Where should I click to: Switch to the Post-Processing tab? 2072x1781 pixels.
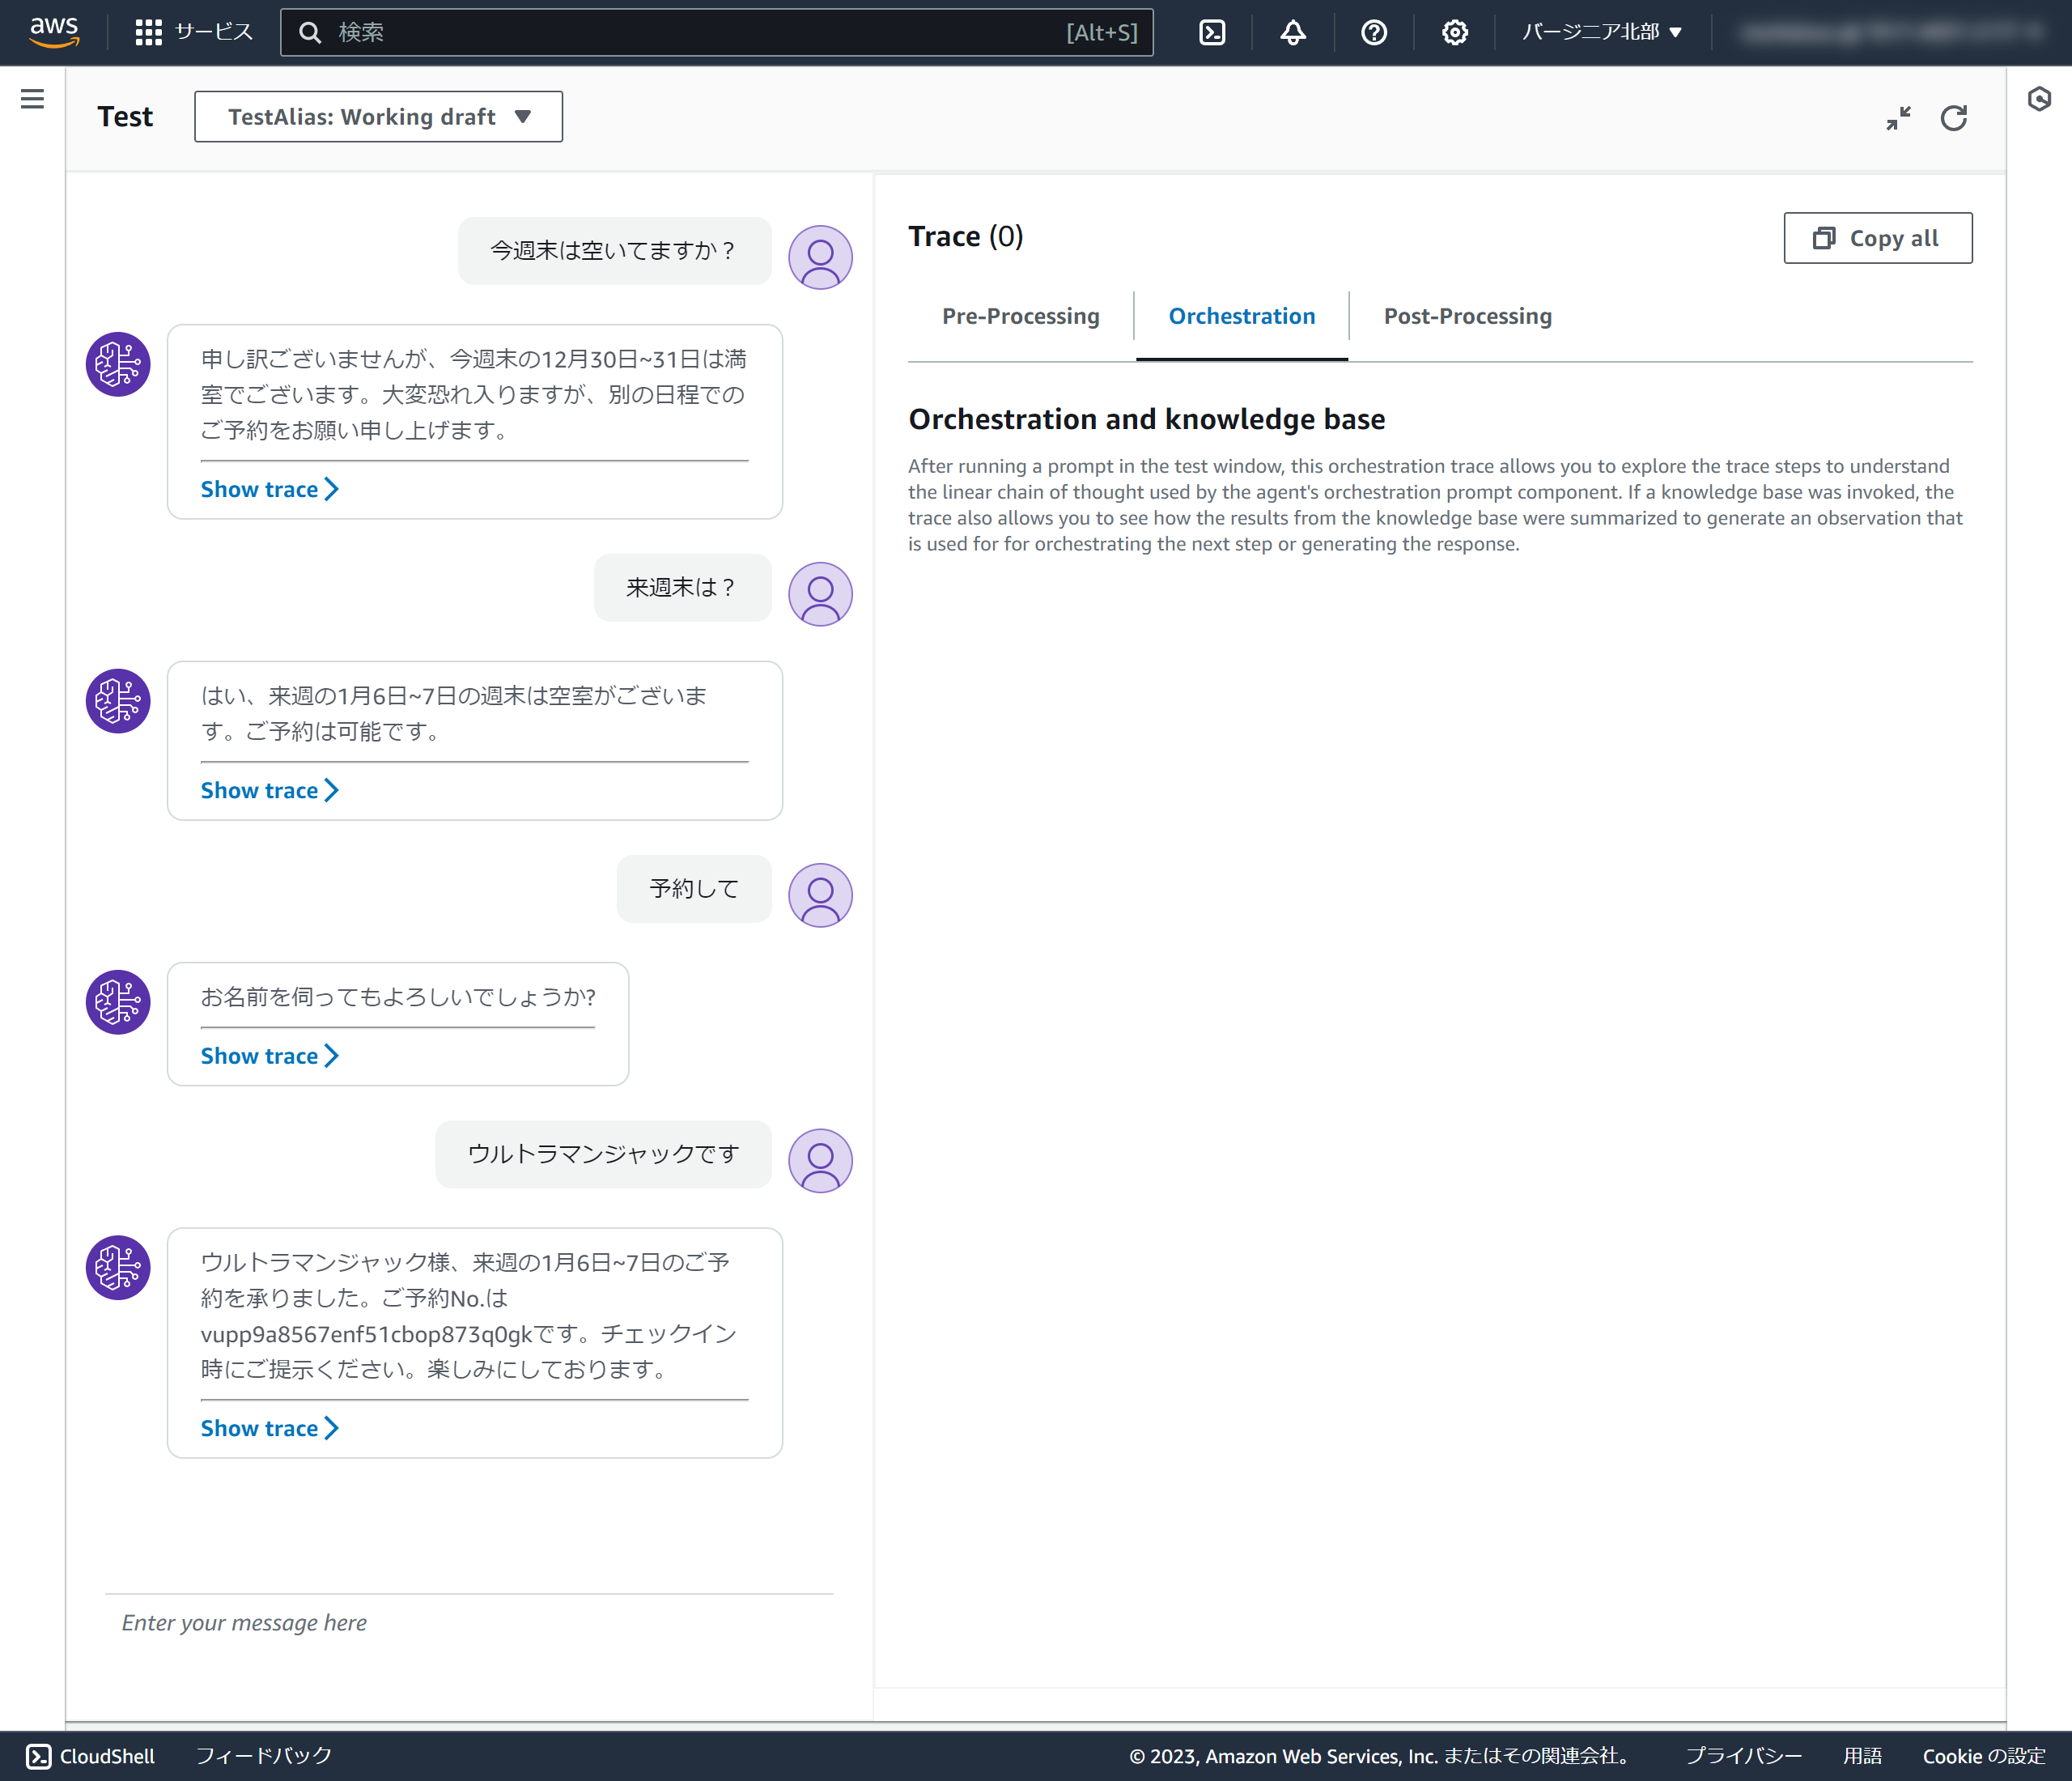point(1467,316)
